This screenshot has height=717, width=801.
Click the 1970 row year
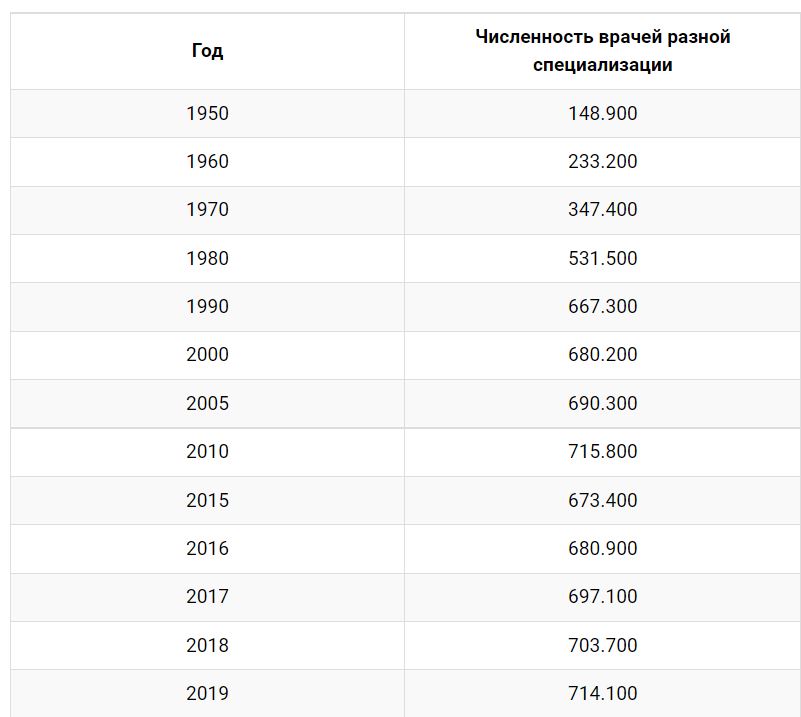pos(207,209)
